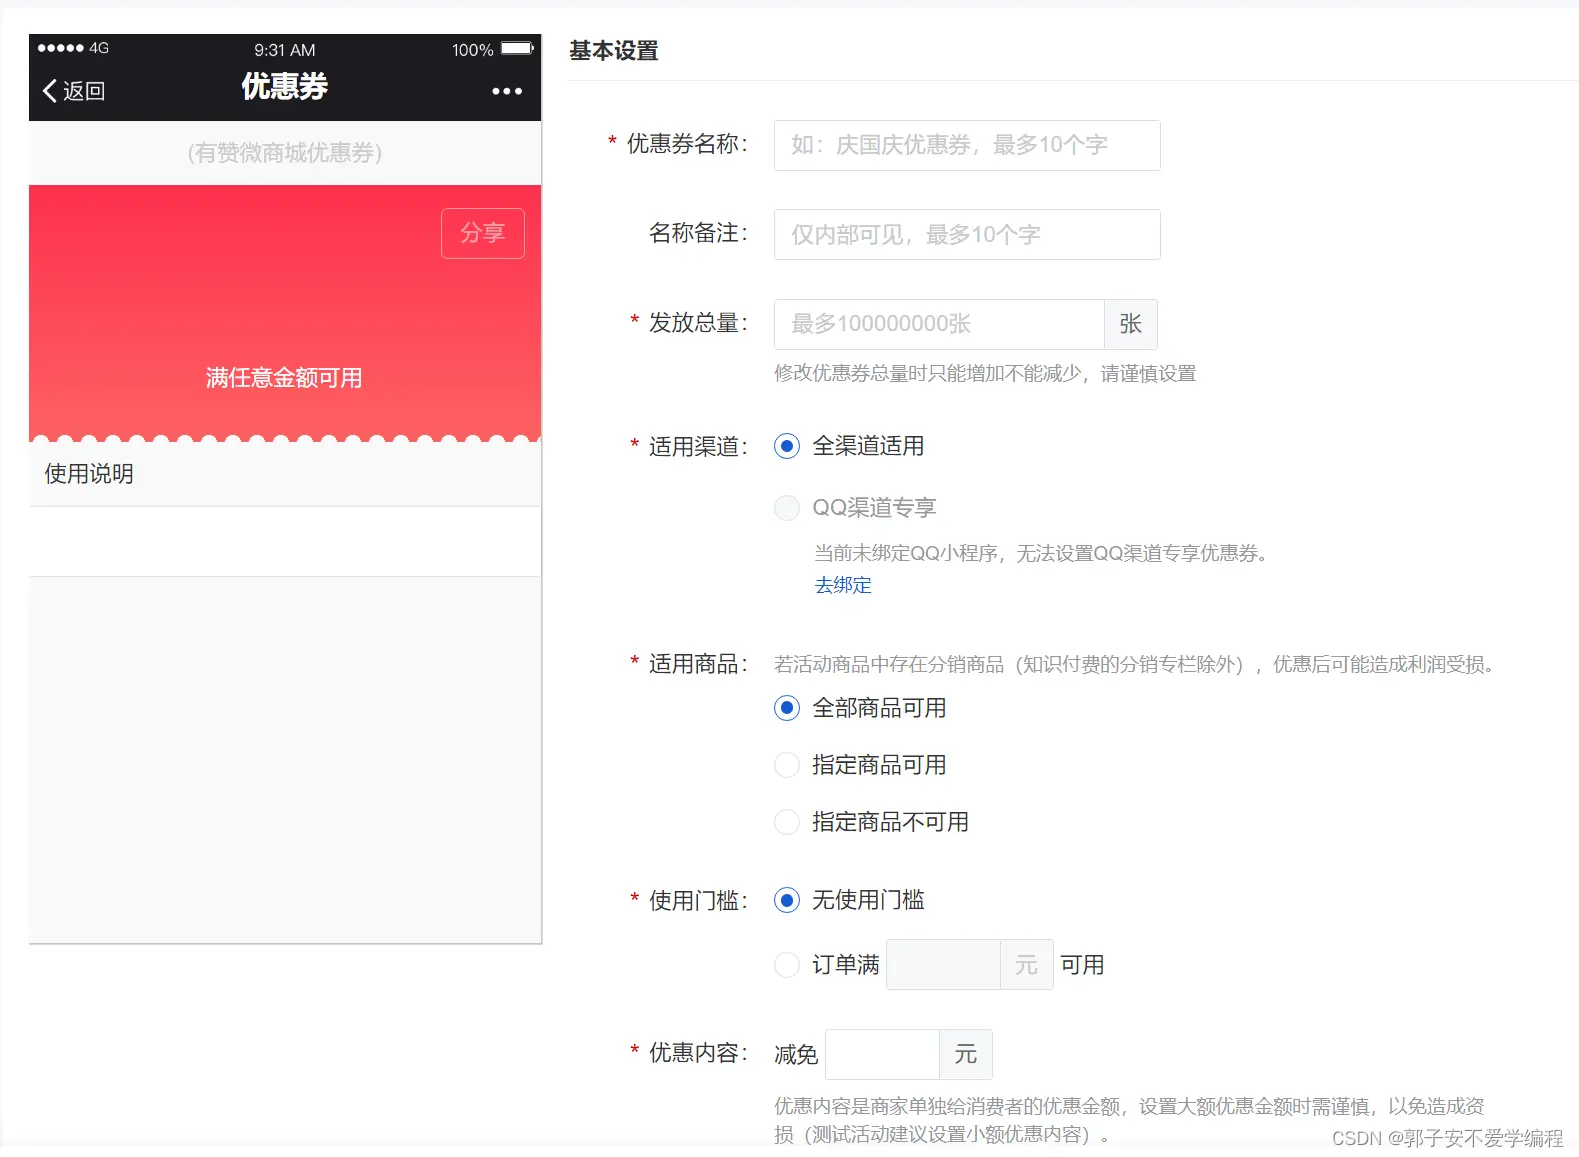Open the 去绑定 link
Viewport: 1579px width, 1157px height.
click(x=843, y=585)
